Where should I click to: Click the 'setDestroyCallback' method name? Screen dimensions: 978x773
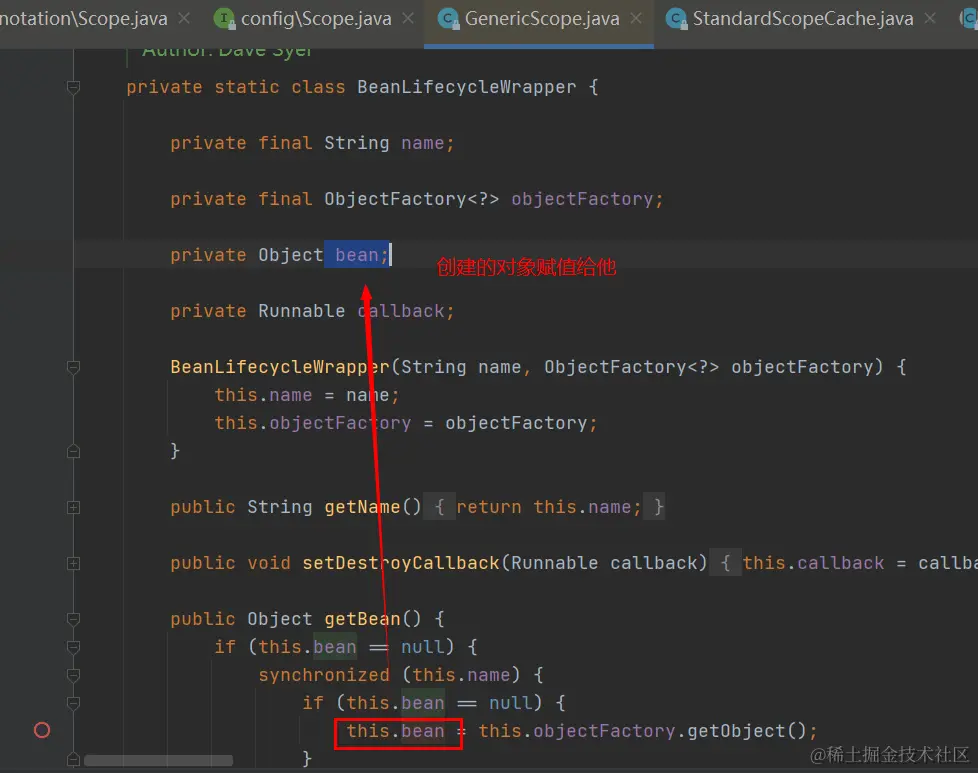(400, 563)
